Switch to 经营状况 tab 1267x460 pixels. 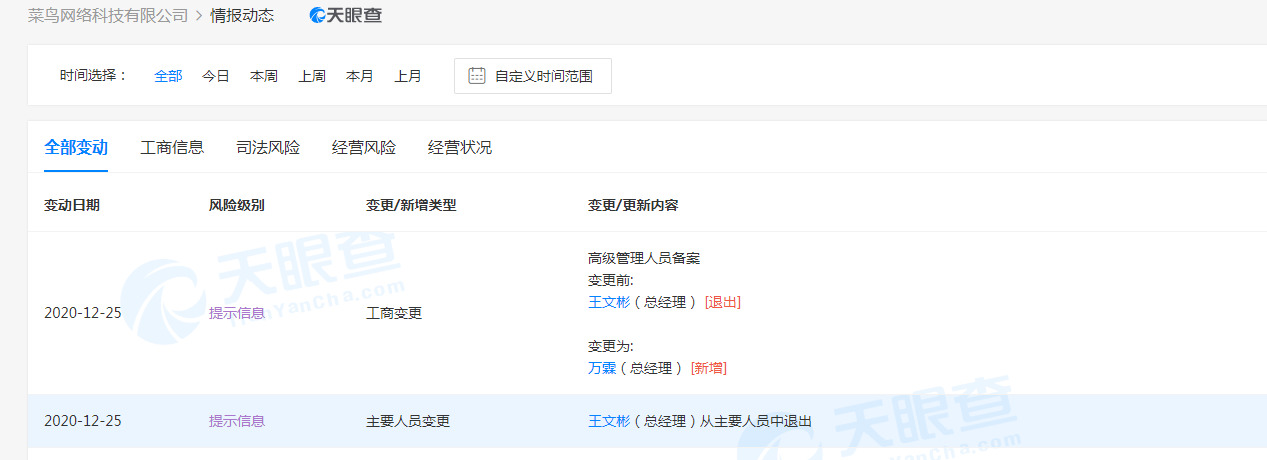point(460,148)
